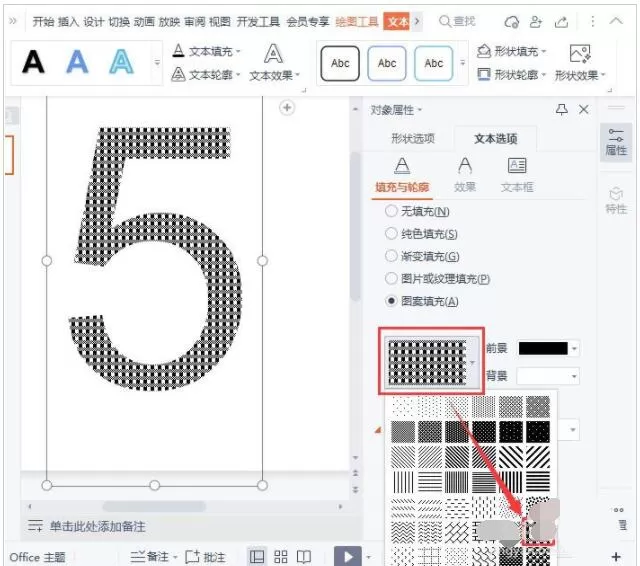
Task: Expand the text style gallery
Action: (157, 62)
